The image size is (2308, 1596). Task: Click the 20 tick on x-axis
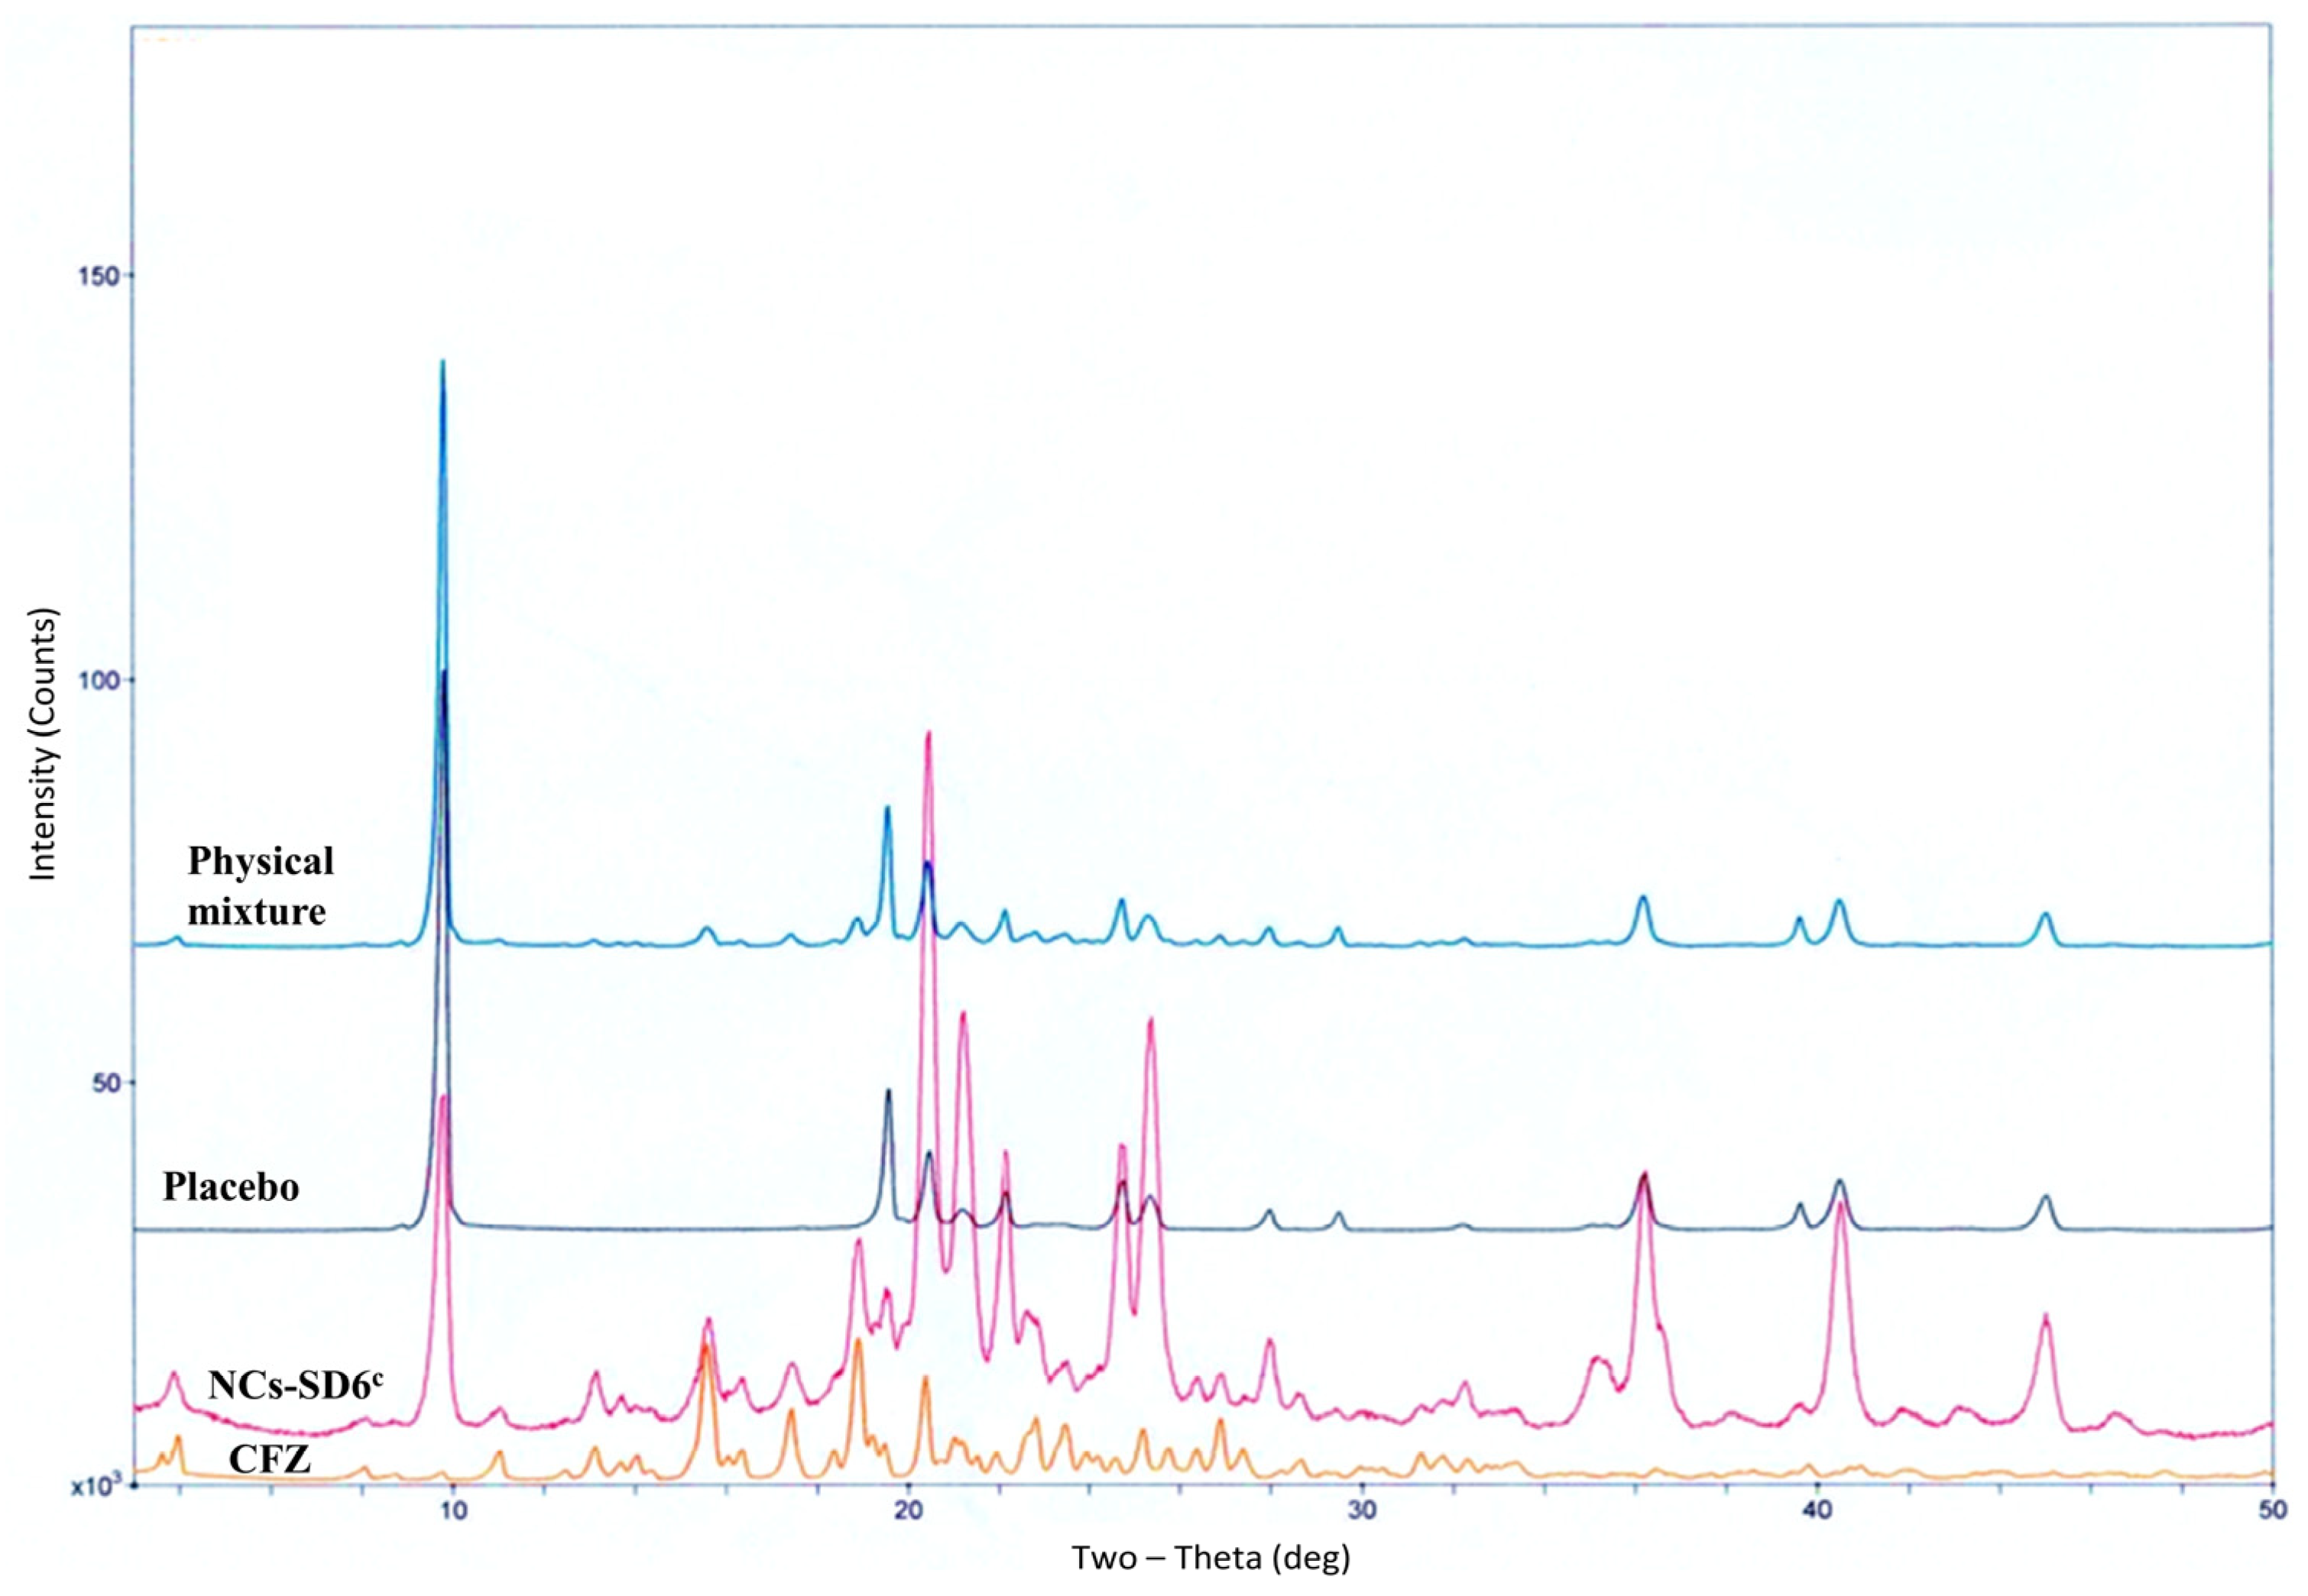[x=908, y=1510]
